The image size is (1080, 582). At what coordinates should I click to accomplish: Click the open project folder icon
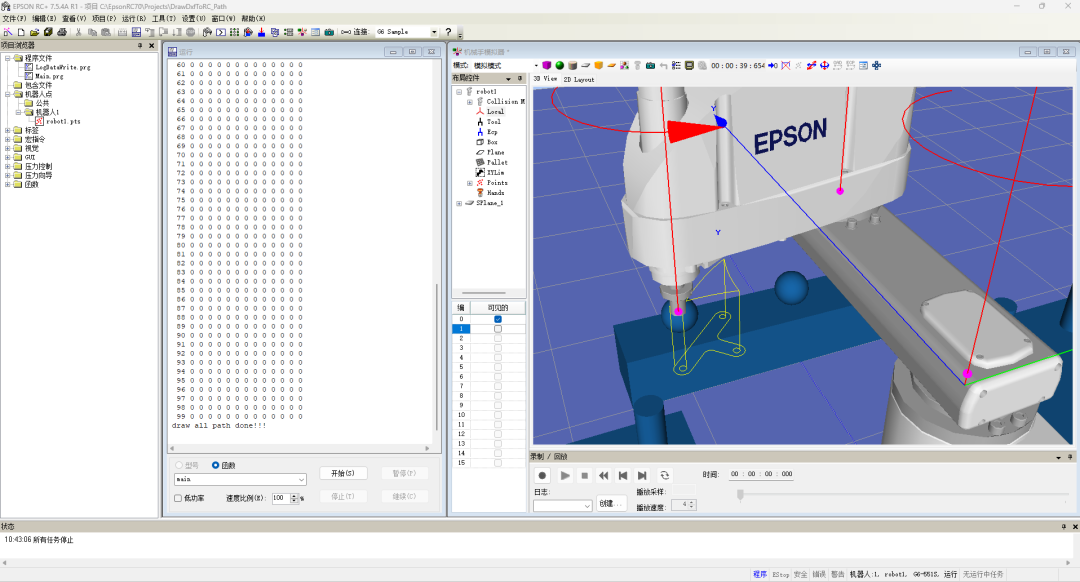pyautogui.click(x=34, y=32)
